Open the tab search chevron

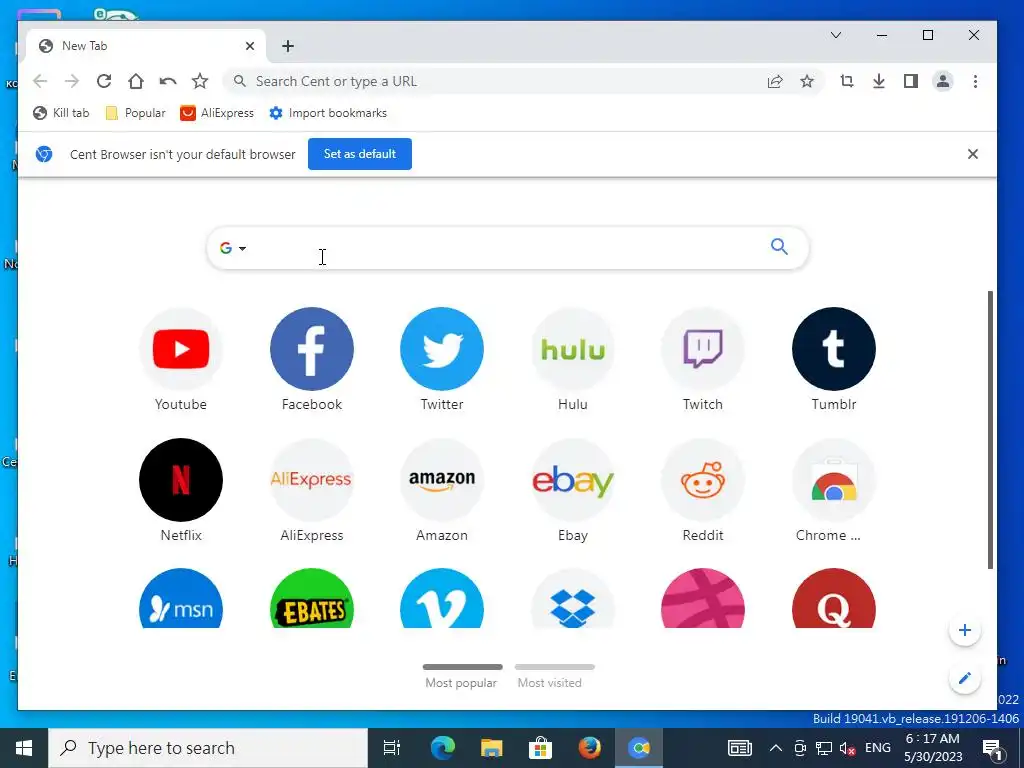click(x=836, y=35)
